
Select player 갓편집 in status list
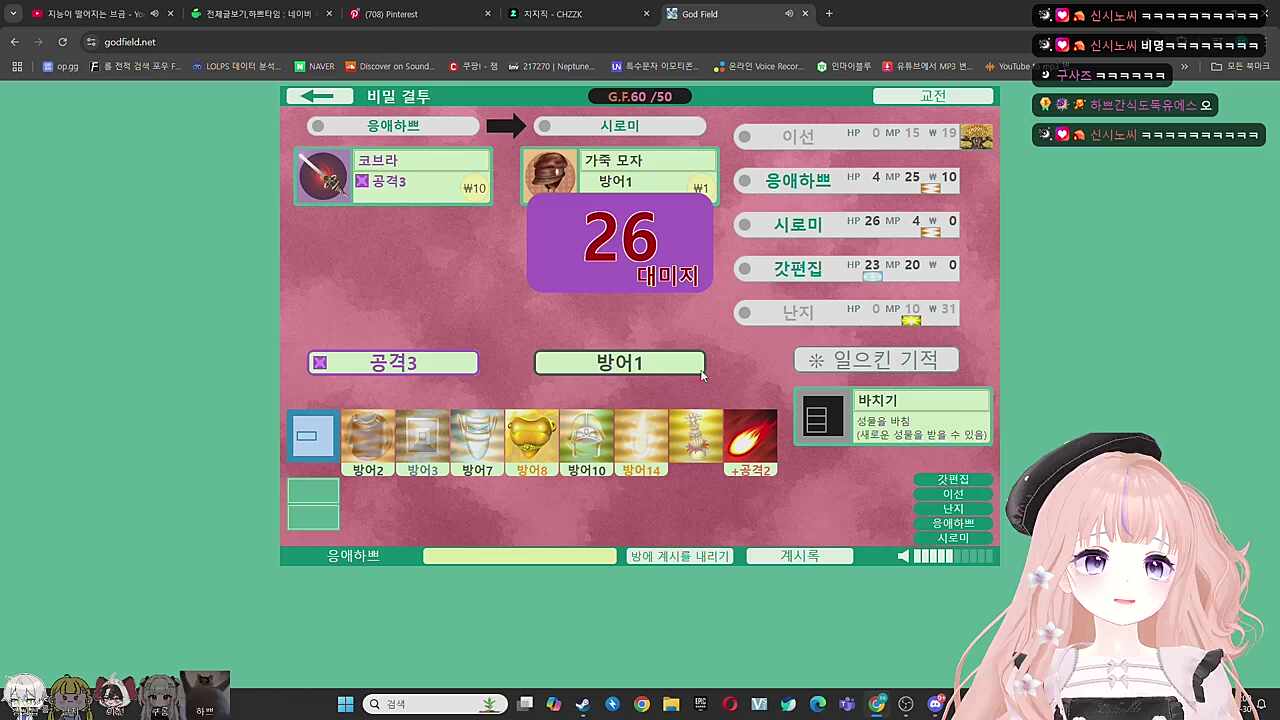tap(847, 268)
